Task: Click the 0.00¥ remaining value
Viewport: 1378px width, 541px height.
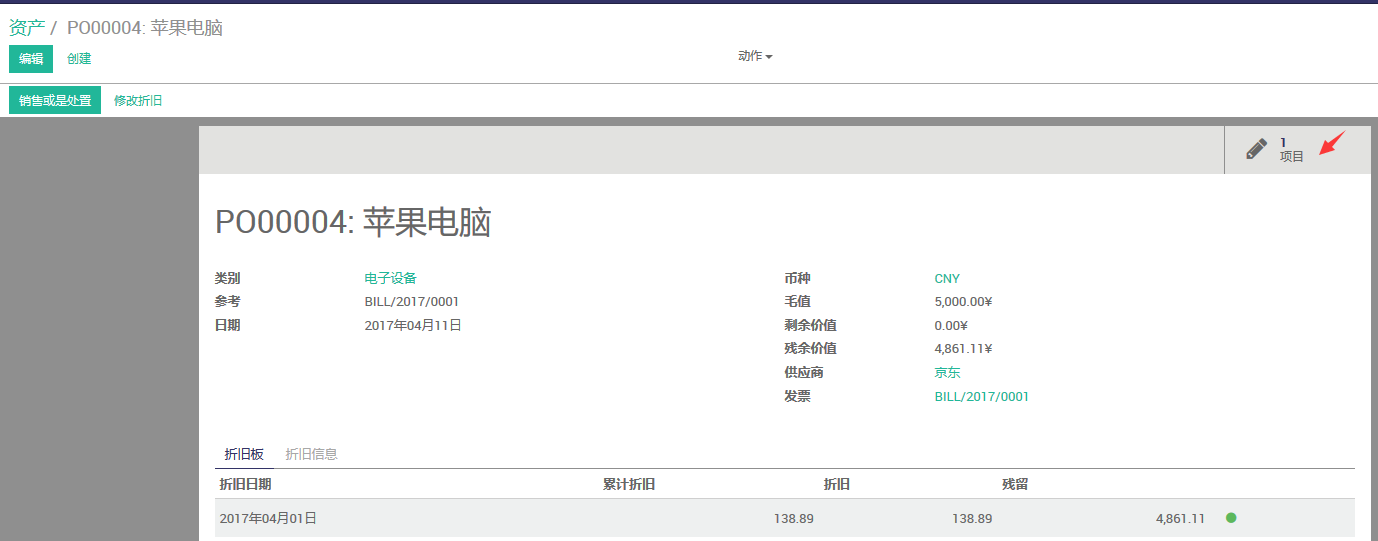Action: click(x=951, y=325)
